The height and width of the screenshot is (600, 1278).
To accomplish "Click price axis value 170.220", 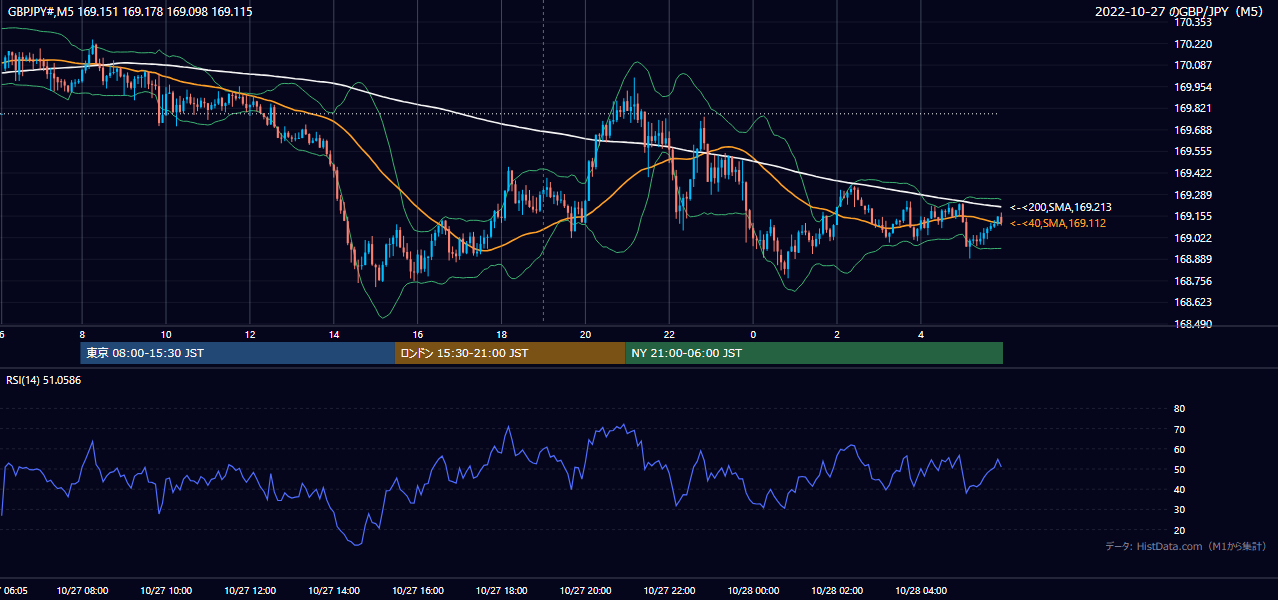I will [1193, 44].
